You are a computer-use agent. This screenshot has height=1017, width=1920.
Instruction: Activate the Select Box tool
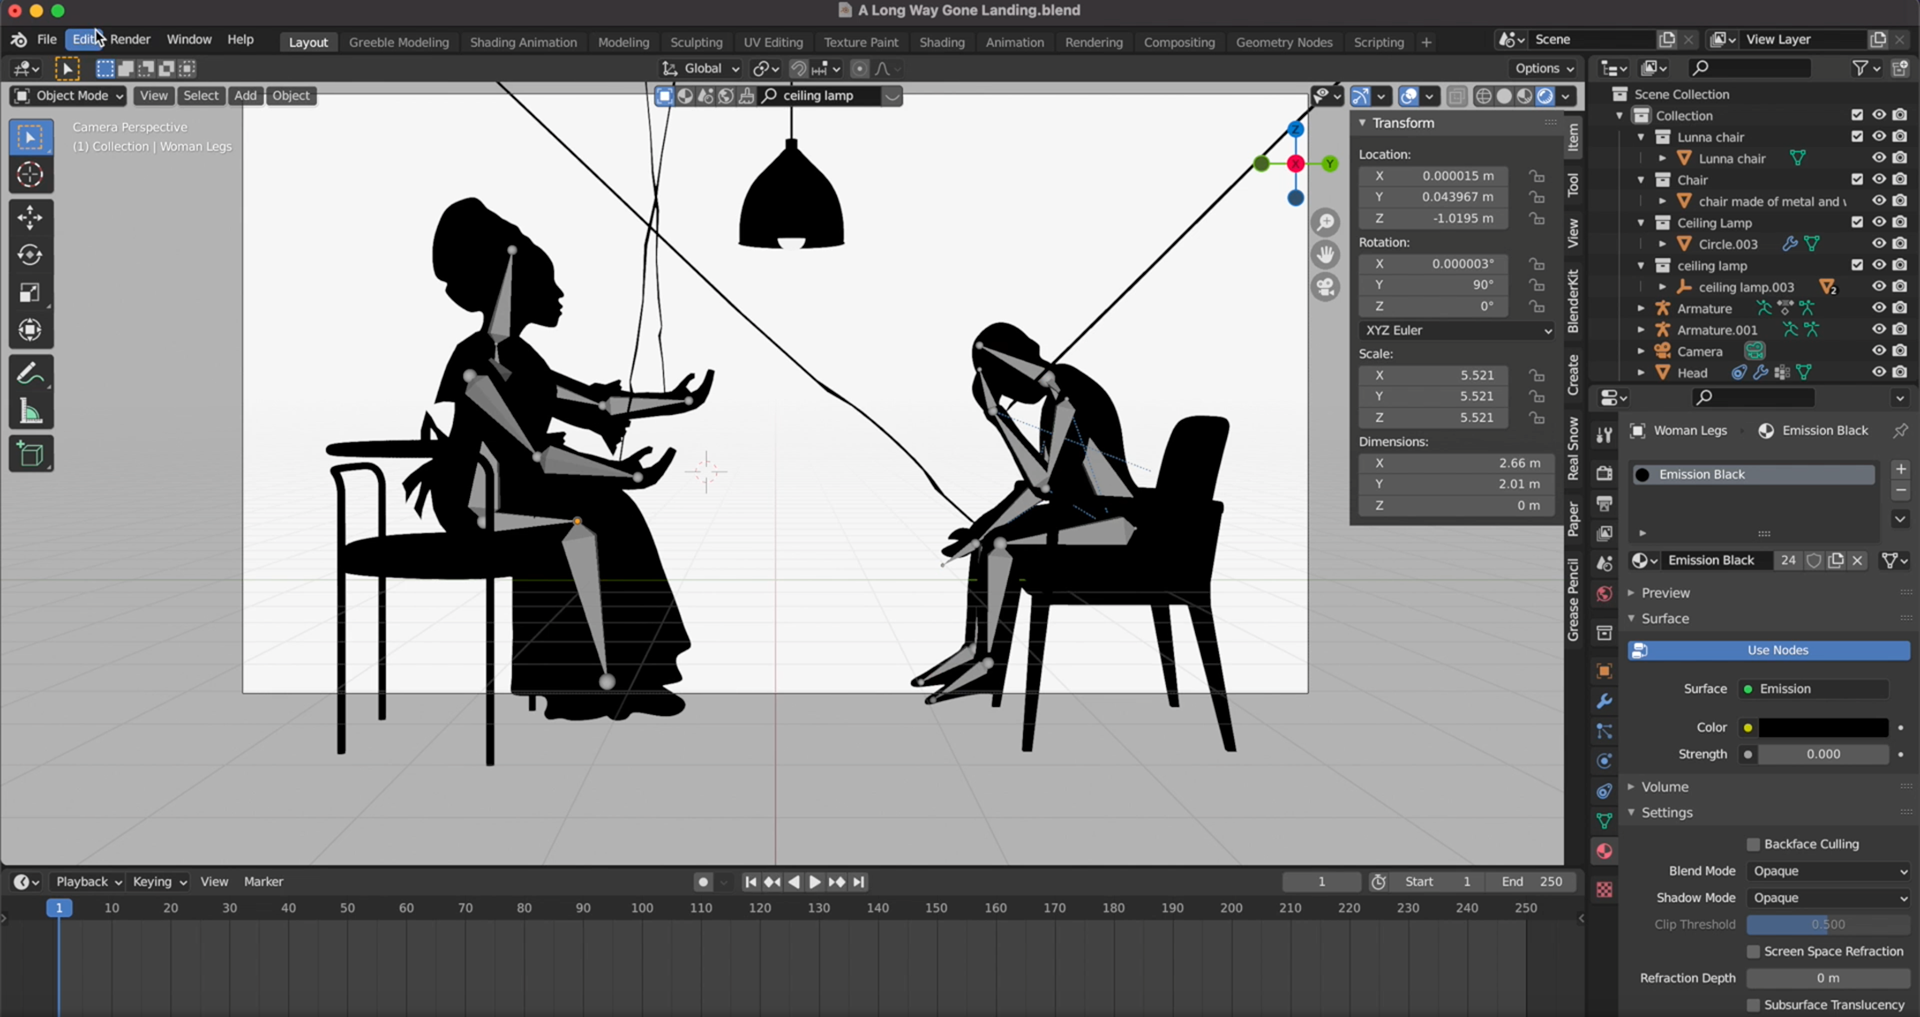[x=30, y=137]
